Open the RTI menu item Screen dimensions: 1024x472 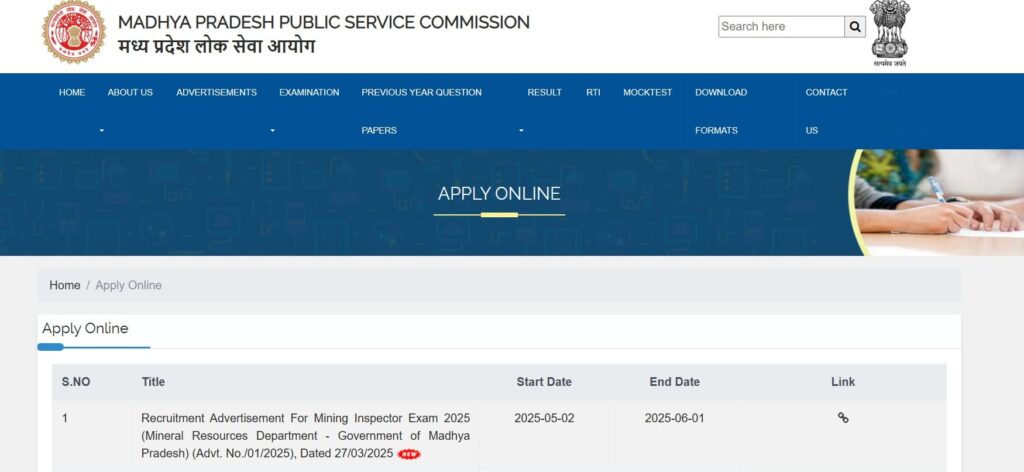click(x=593, y=93)
